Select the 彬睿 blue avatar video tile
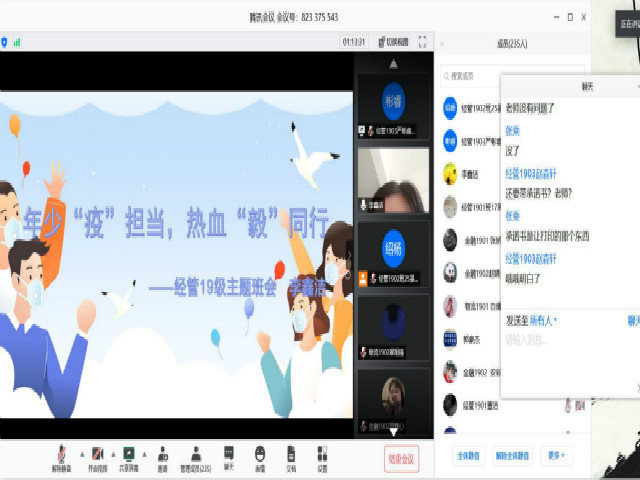This screenshot has width=640, height=480. pyautogui.click(x=393, y=106)
